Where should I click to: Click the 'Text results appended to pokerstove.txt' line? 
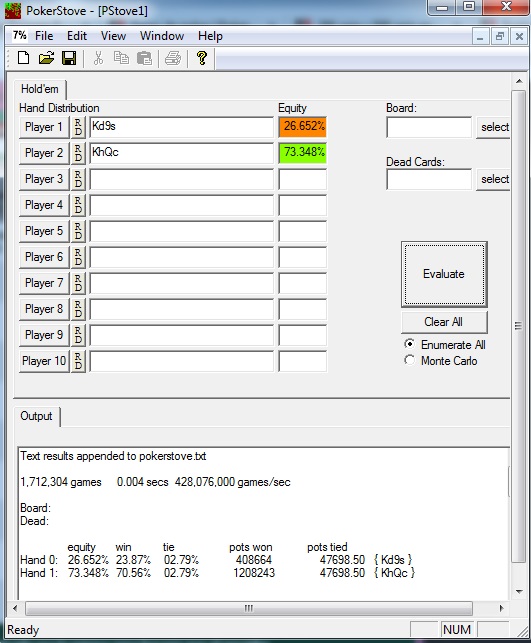click(113, 456)
